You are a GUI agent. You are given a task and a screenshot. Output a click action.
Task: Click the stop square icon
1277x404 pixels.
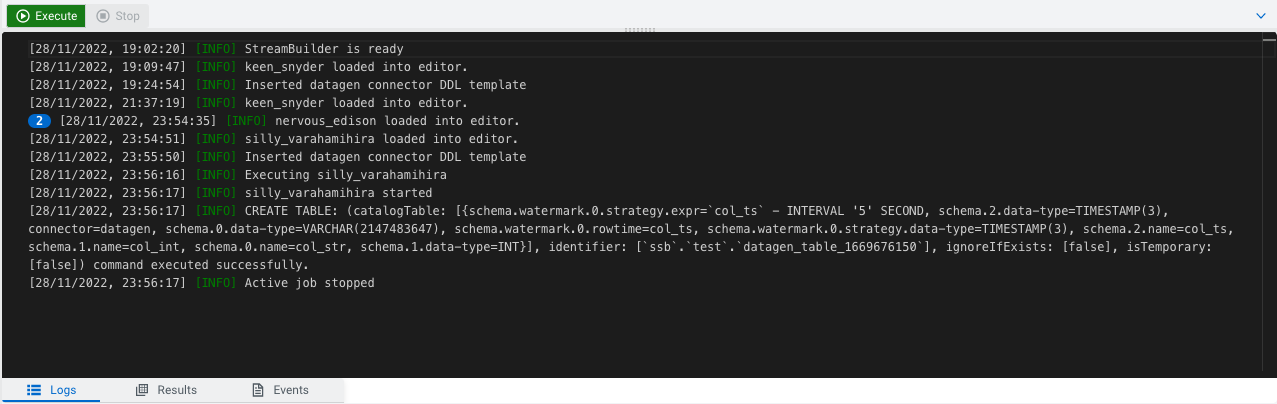(102, 16)
